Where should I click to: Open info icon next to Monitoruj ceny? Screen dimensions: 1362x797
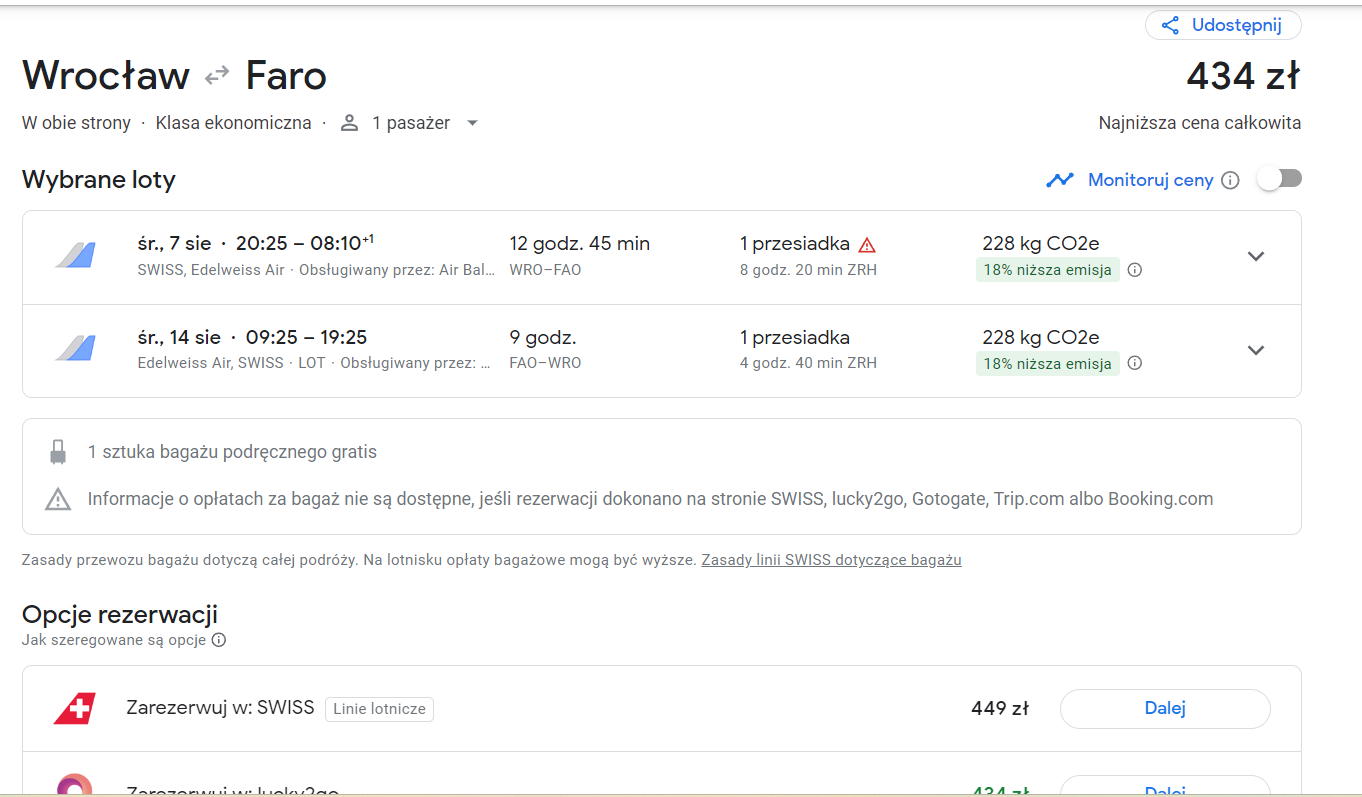[x=1231, y=180]
